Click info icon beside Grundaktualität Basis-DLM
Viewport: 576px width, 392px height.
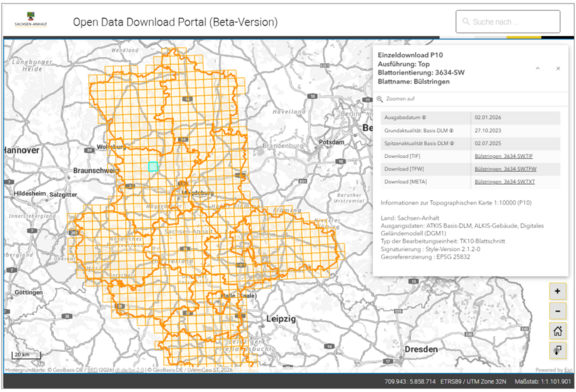[451, 130]
